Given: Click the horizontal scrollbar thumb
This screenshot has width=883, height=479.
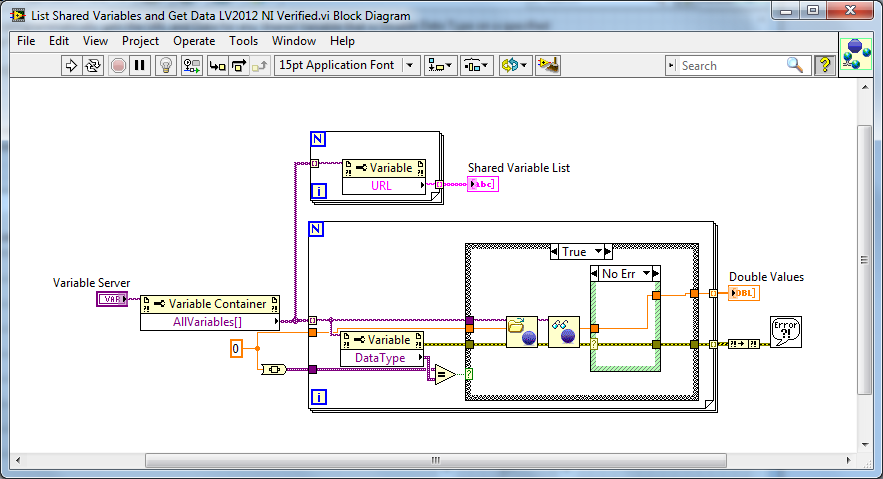Looking at the screenshot, I should pos(435,460).
